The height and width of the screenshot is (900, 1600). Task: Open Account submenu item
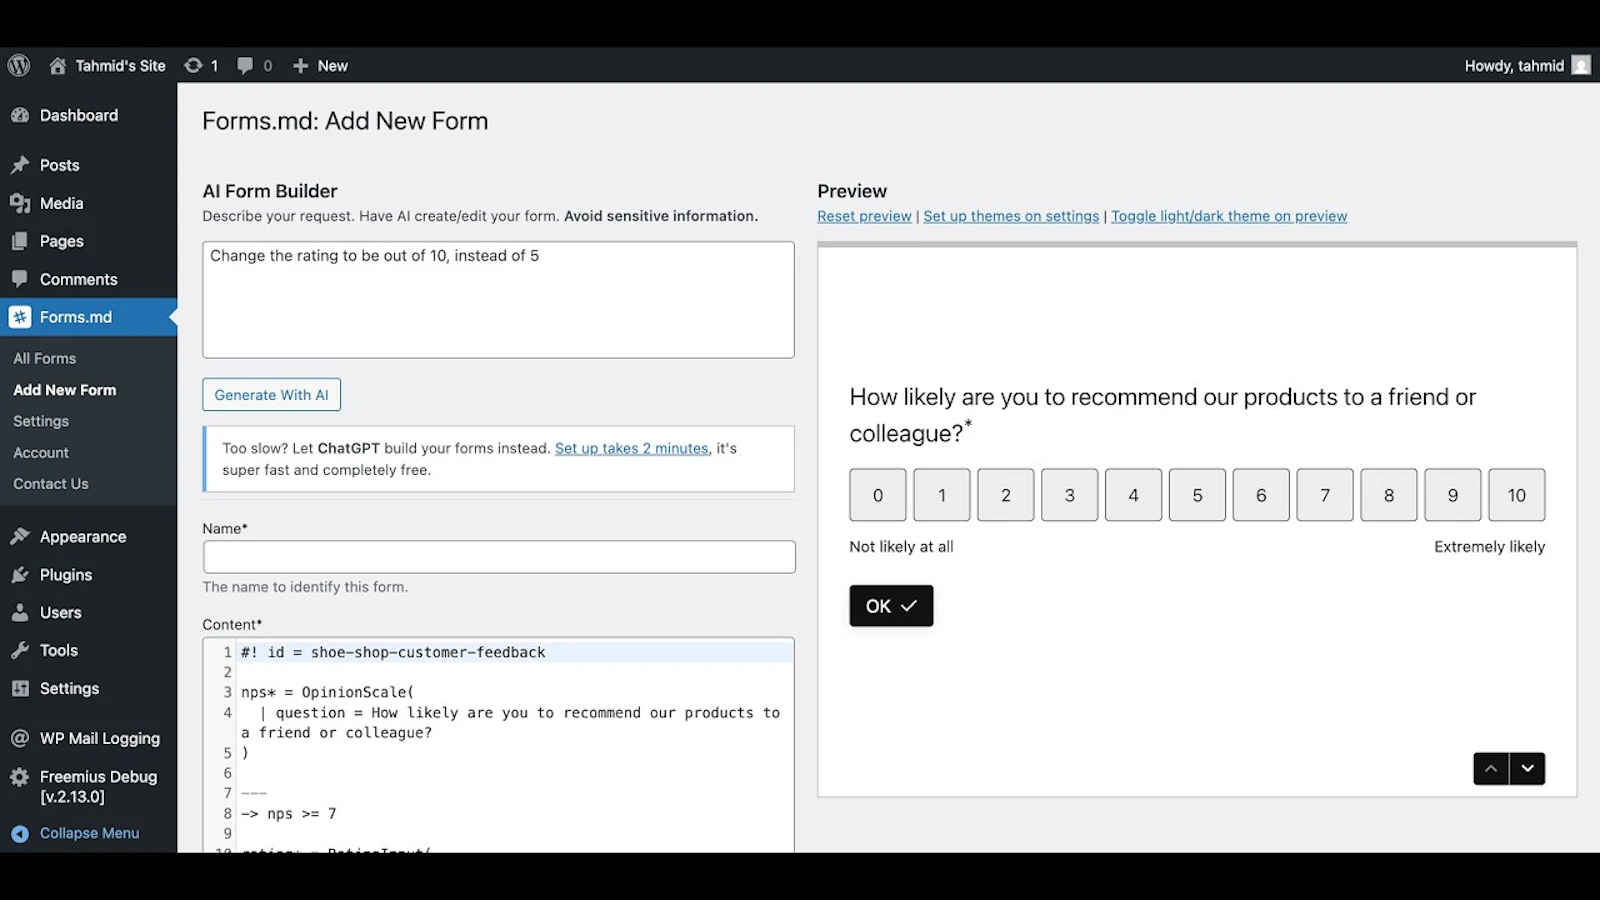tap(41, 453)
